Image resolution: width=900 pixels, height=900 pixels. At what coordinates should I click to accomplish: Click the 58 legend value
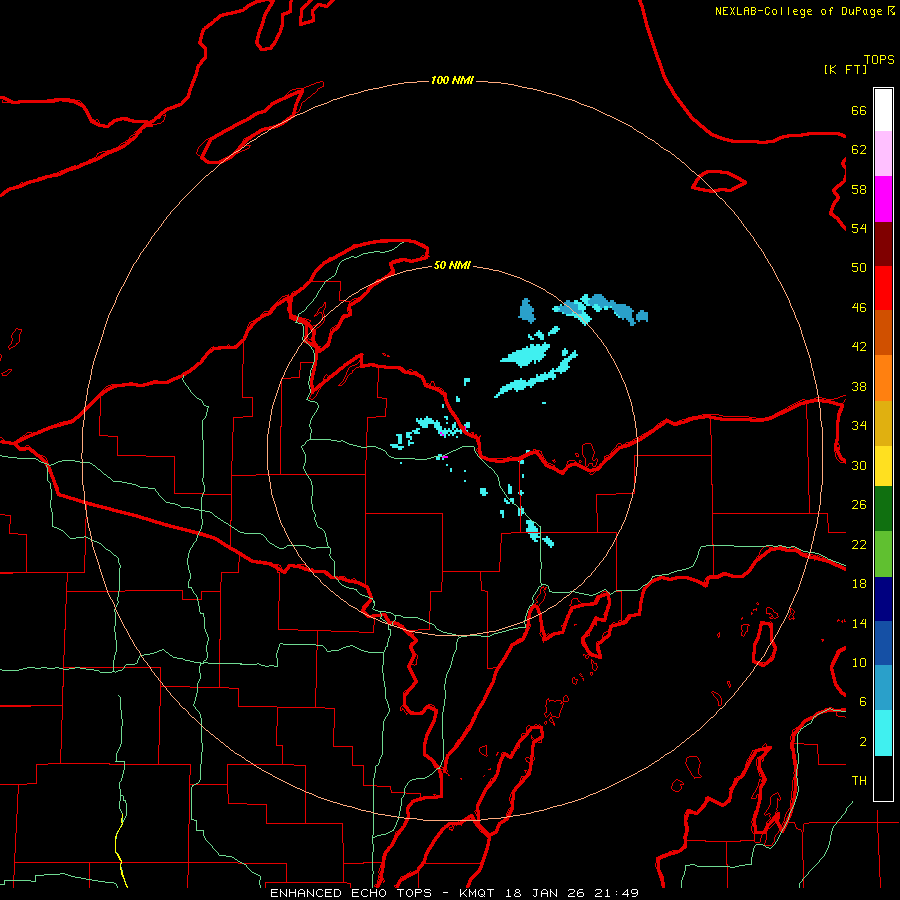click(859, 189)
